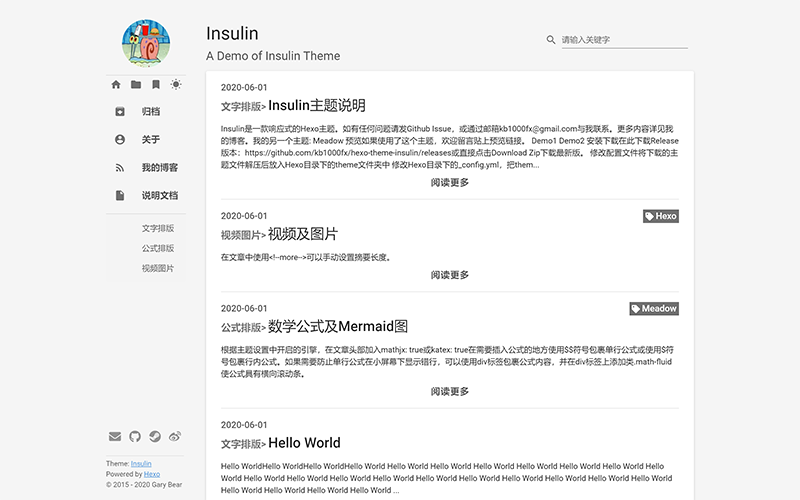Focus the 请输入关键字 search field

point(624,40)
